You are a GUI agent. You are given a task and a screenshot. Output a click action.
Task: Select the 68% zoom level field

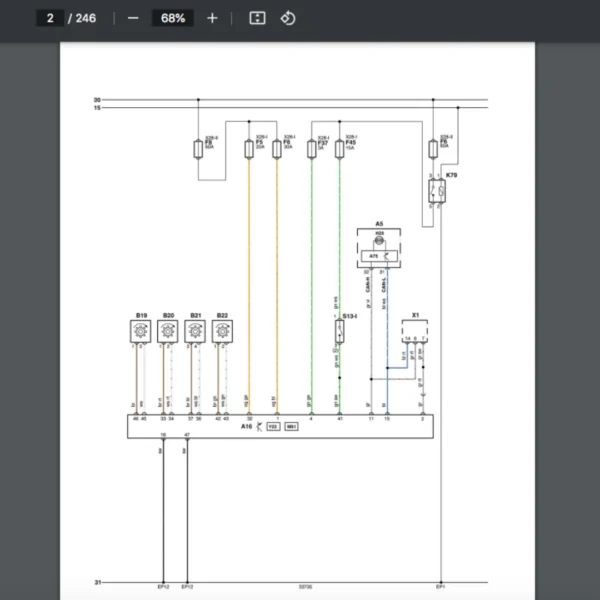tap(172, 18)
